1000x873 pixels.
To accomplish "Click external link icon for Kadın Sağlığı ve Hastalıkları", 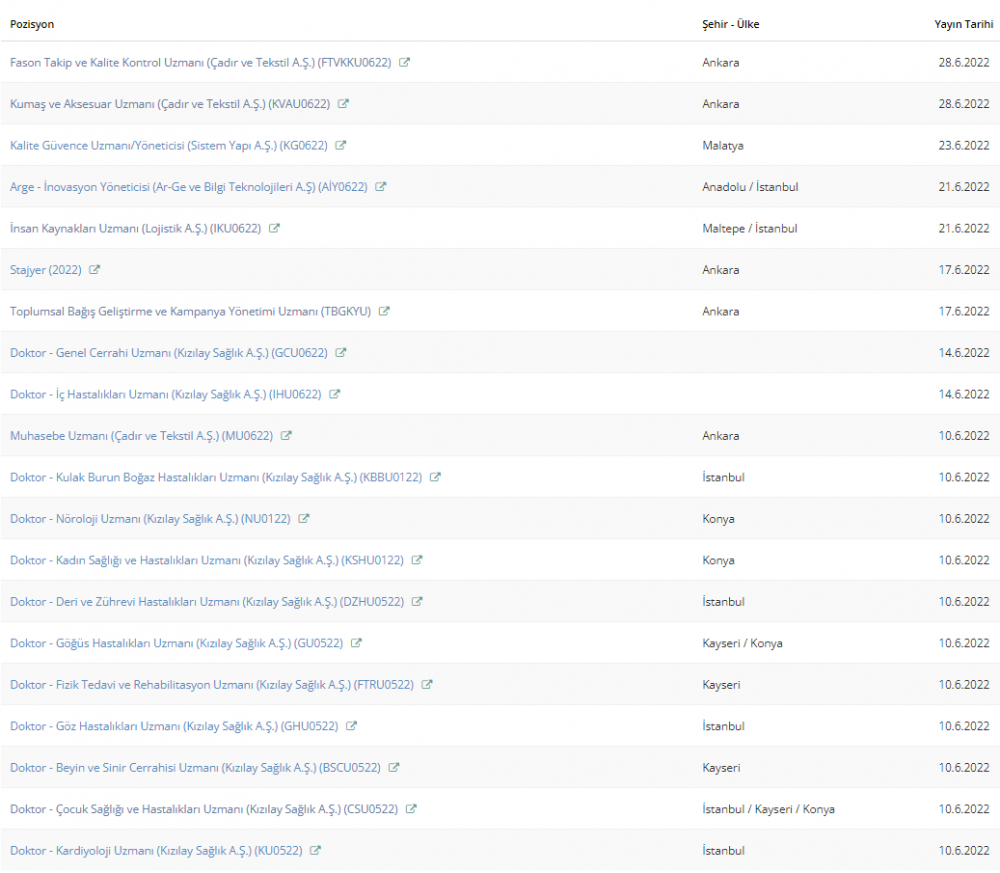I will tap(417, 560).
